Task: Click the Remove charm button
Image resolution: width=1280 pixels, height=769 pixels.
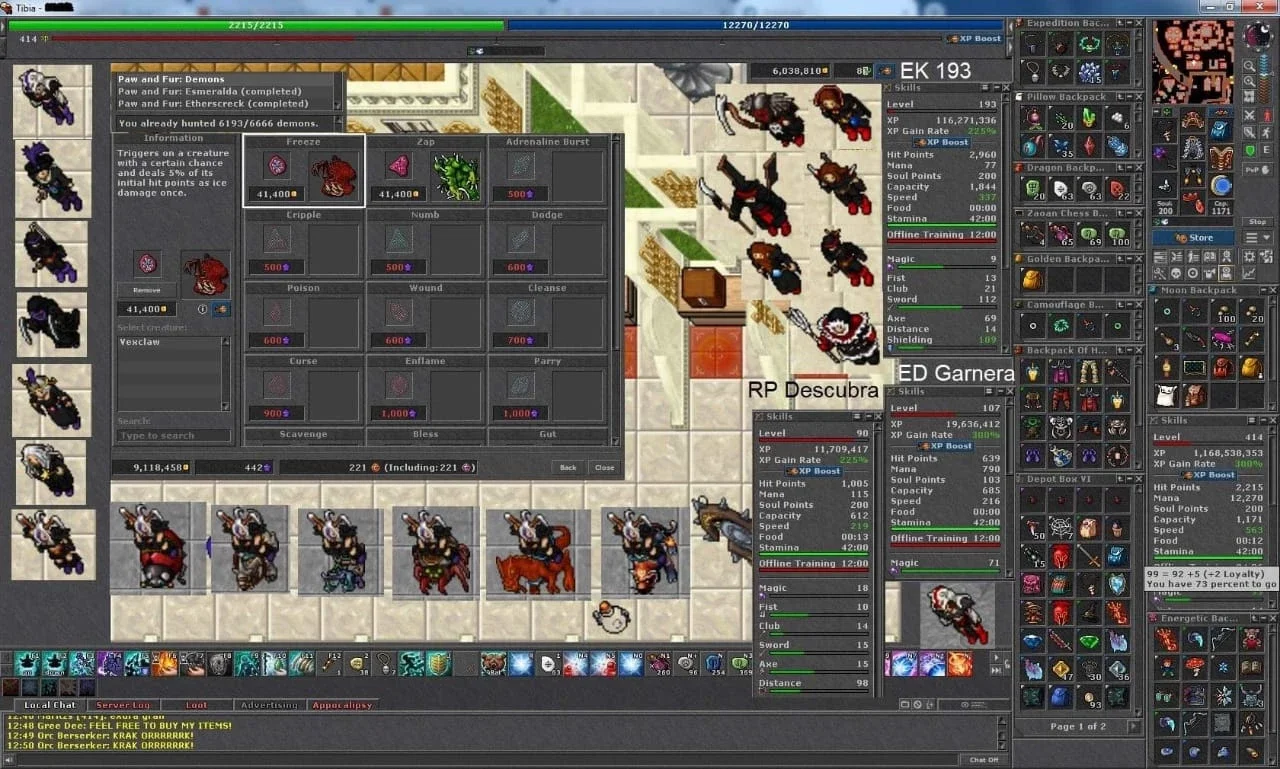Action: pos(147,289)
